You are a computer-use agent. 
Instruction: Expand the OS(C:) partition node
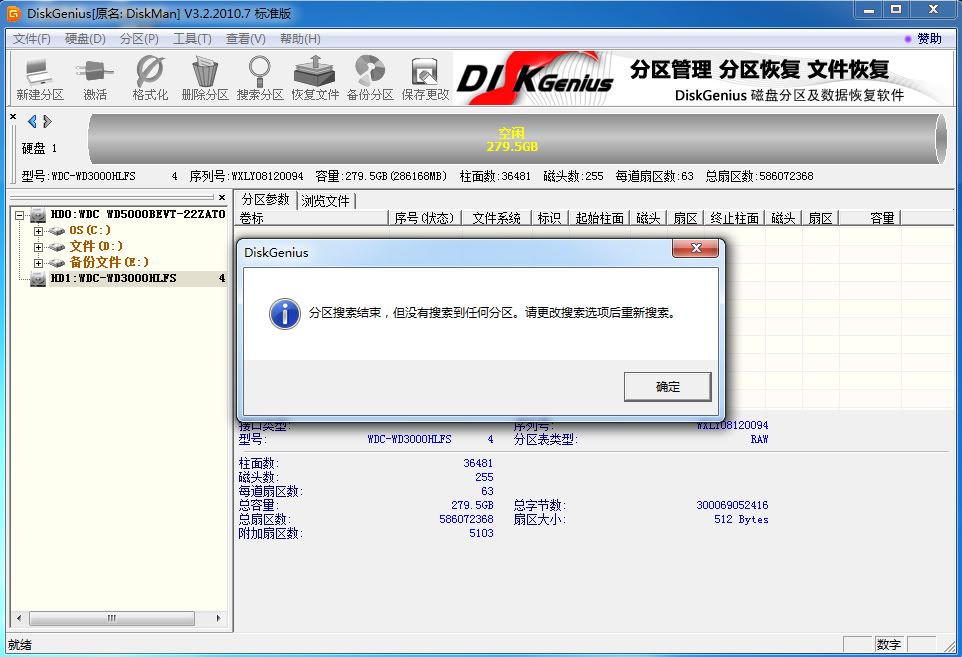pos(39,231)
